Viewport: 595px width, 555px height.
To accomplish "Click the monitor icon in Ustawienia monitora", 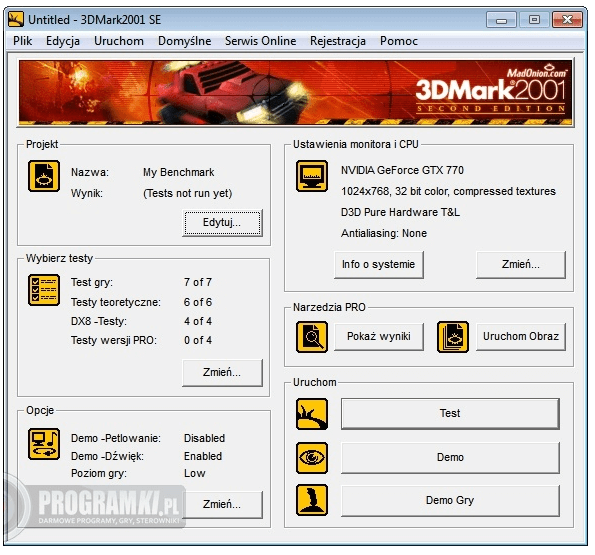I will click(x=312, y=176).
